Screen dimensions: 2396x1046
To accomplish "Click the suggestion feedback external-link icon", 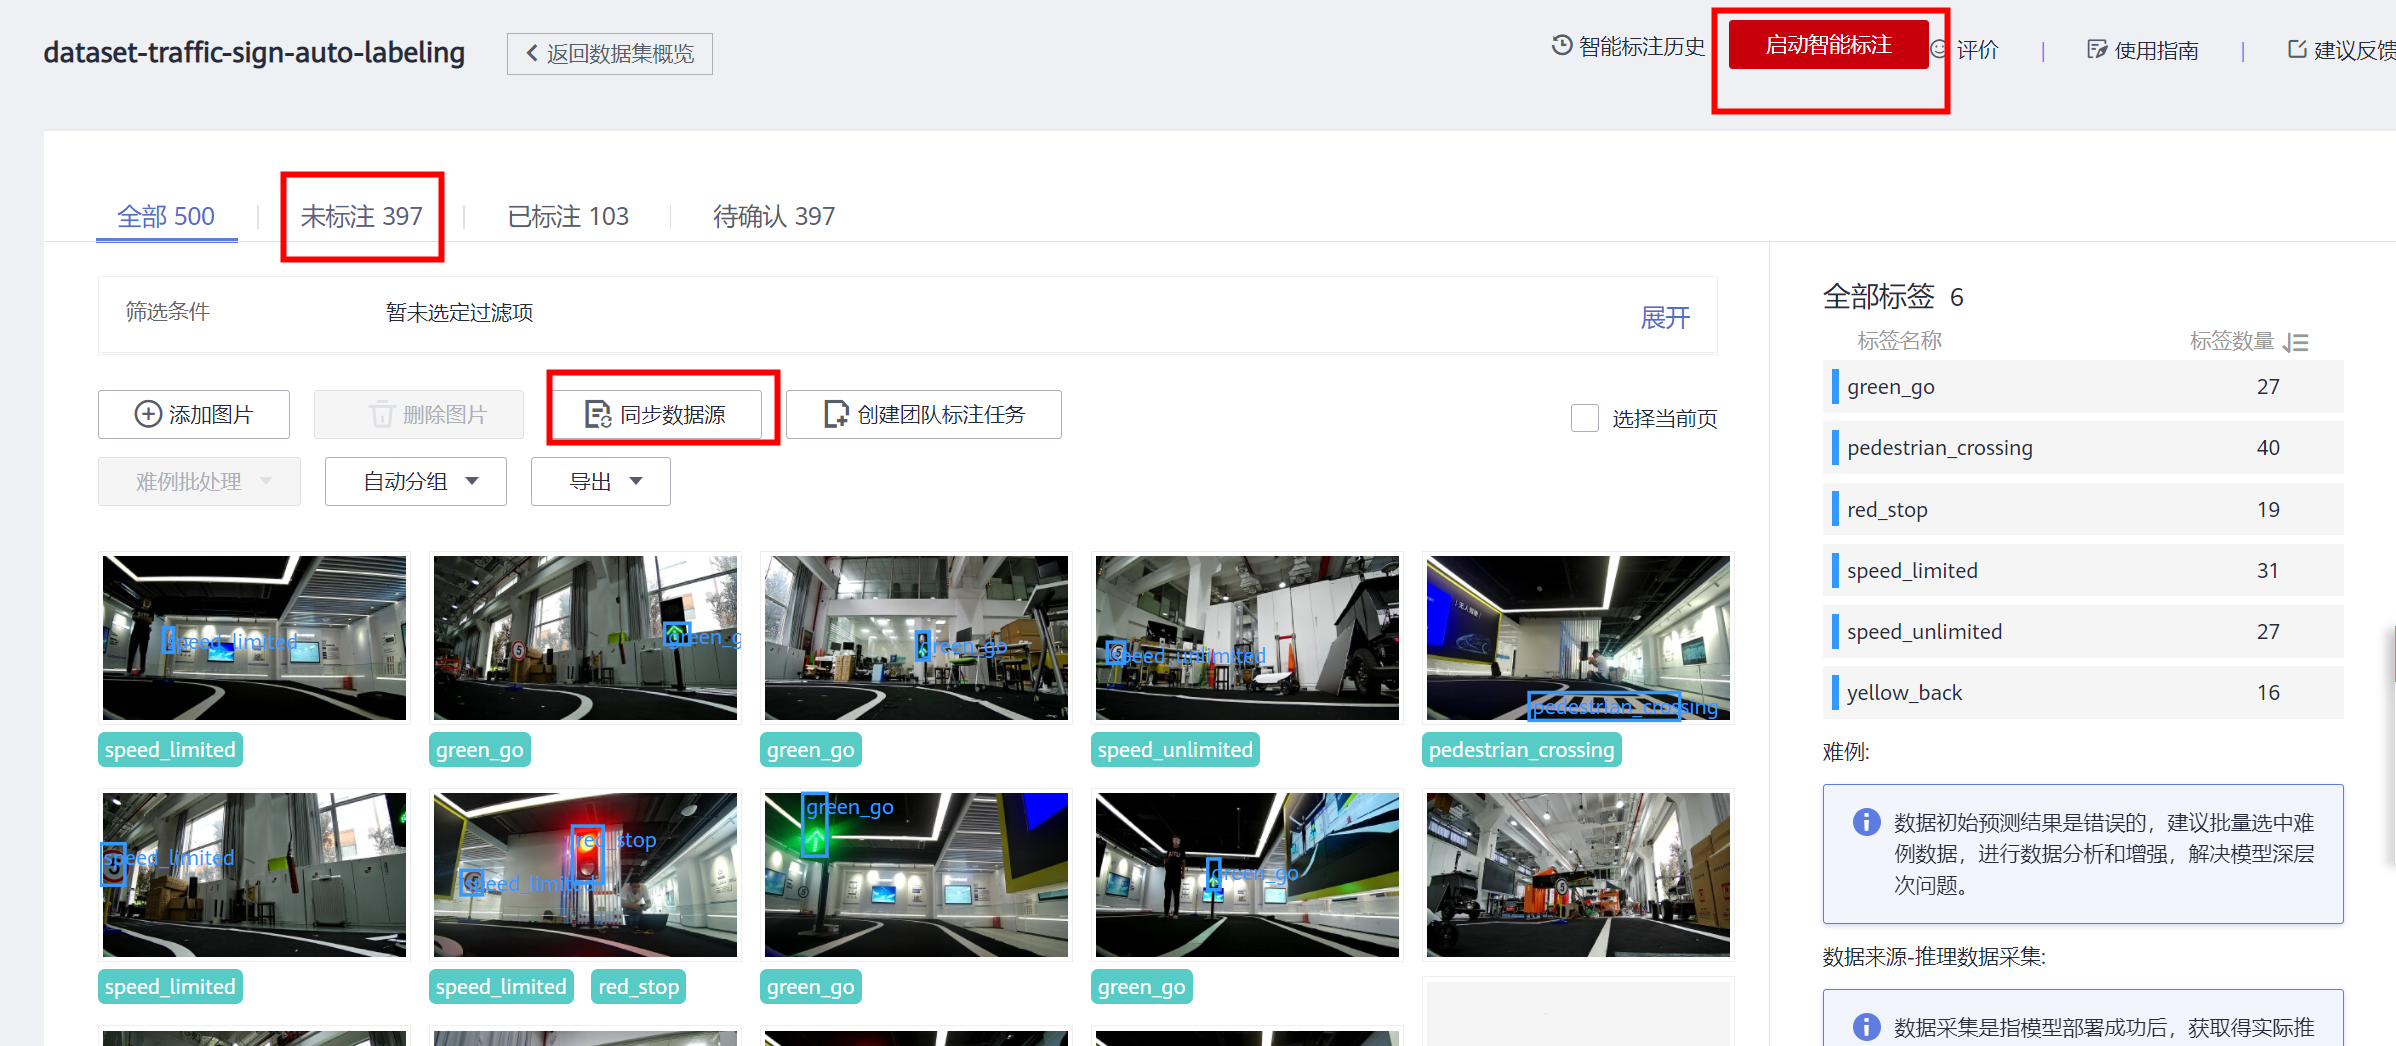I will [x=2297, y=49].
